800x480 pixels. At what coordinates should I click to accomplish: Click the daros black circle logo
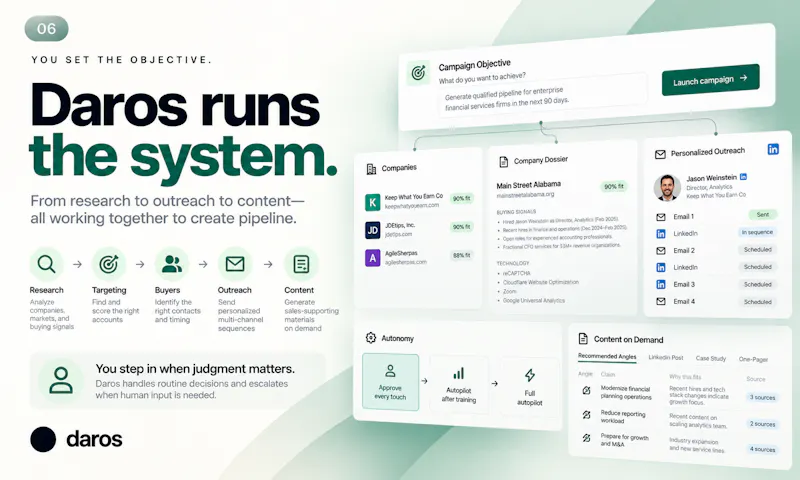click(43, 439)
